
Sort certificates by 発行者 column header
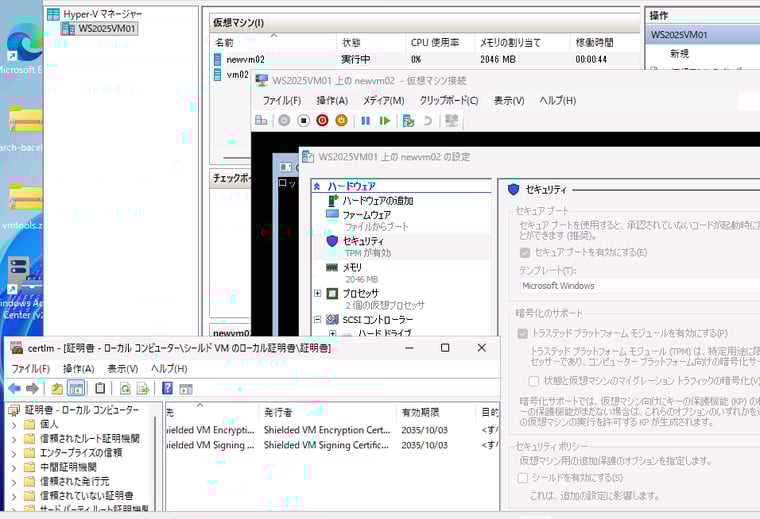point(327,412)
